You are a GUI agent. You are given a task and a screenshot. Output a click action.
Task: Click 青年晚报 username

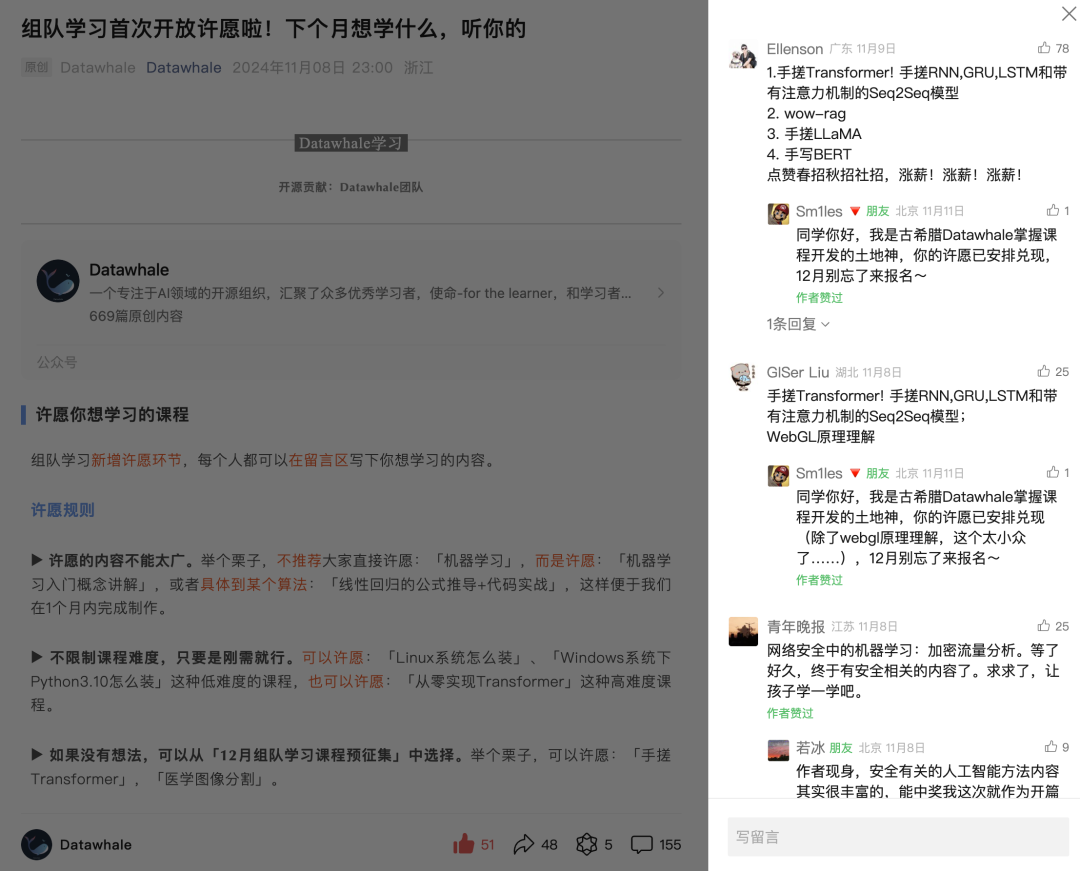(796, 627)
